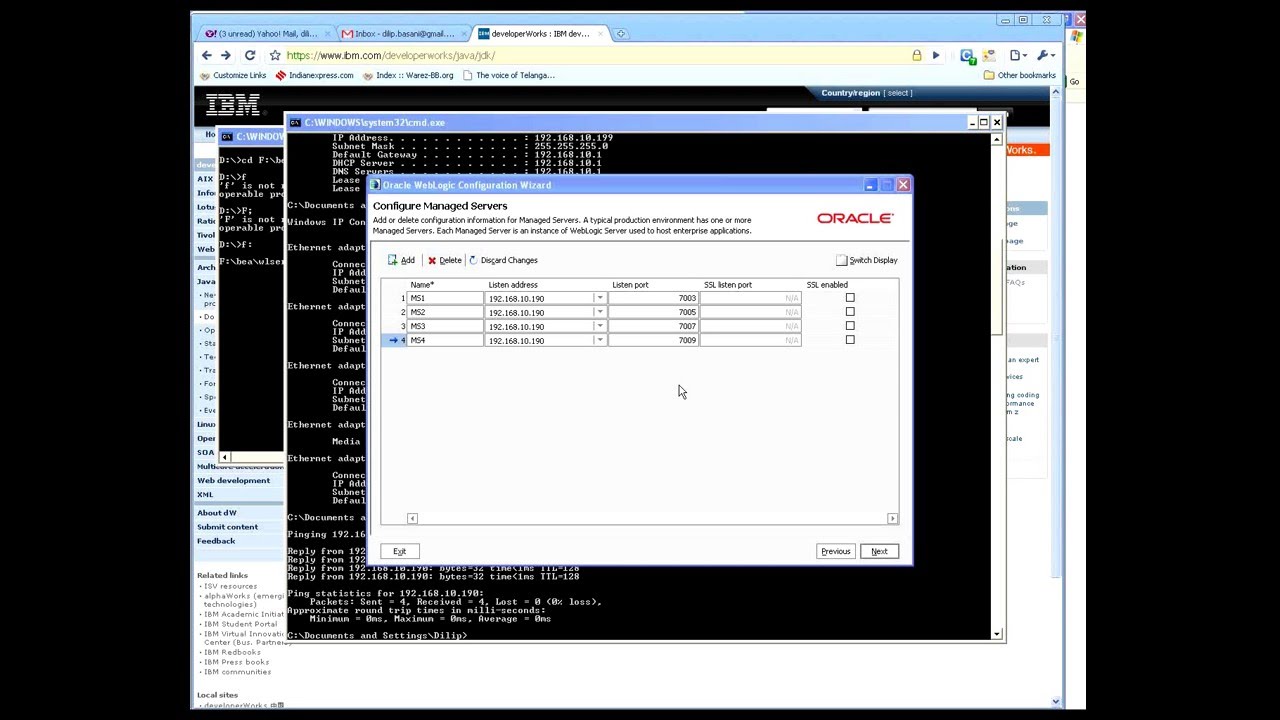Go back with the Previous button

[x=835, y=551]
